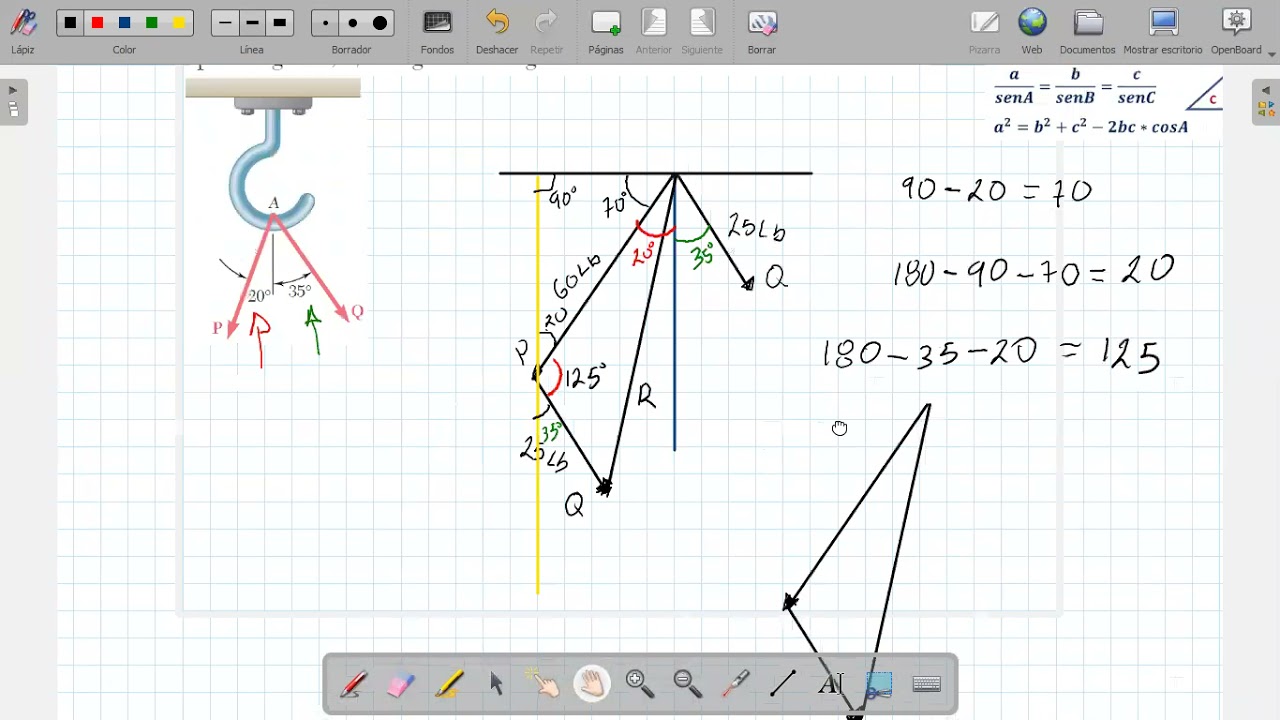Click the zoom out magnifier
This screenshot has width=1280, height=720.
point(688,684)
